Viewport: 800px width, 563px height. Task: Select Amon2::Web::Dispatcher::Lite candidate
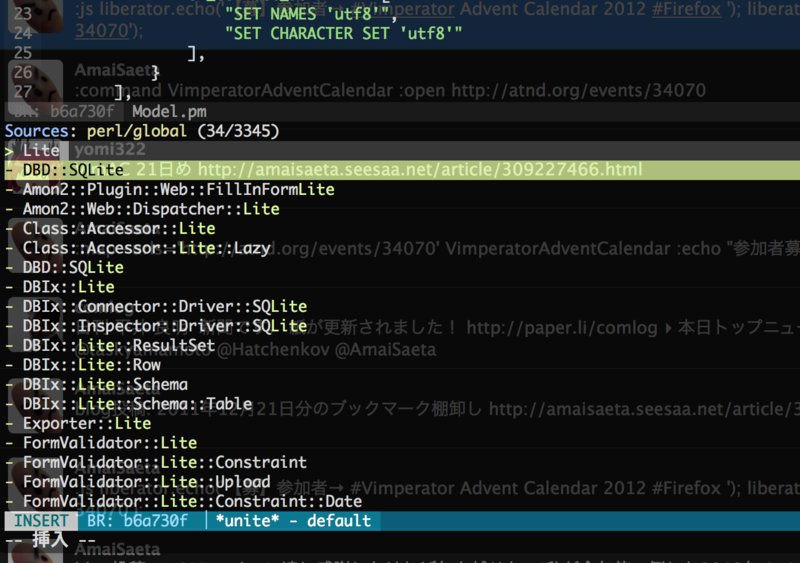pyautogui.click(x=151, y=209)
